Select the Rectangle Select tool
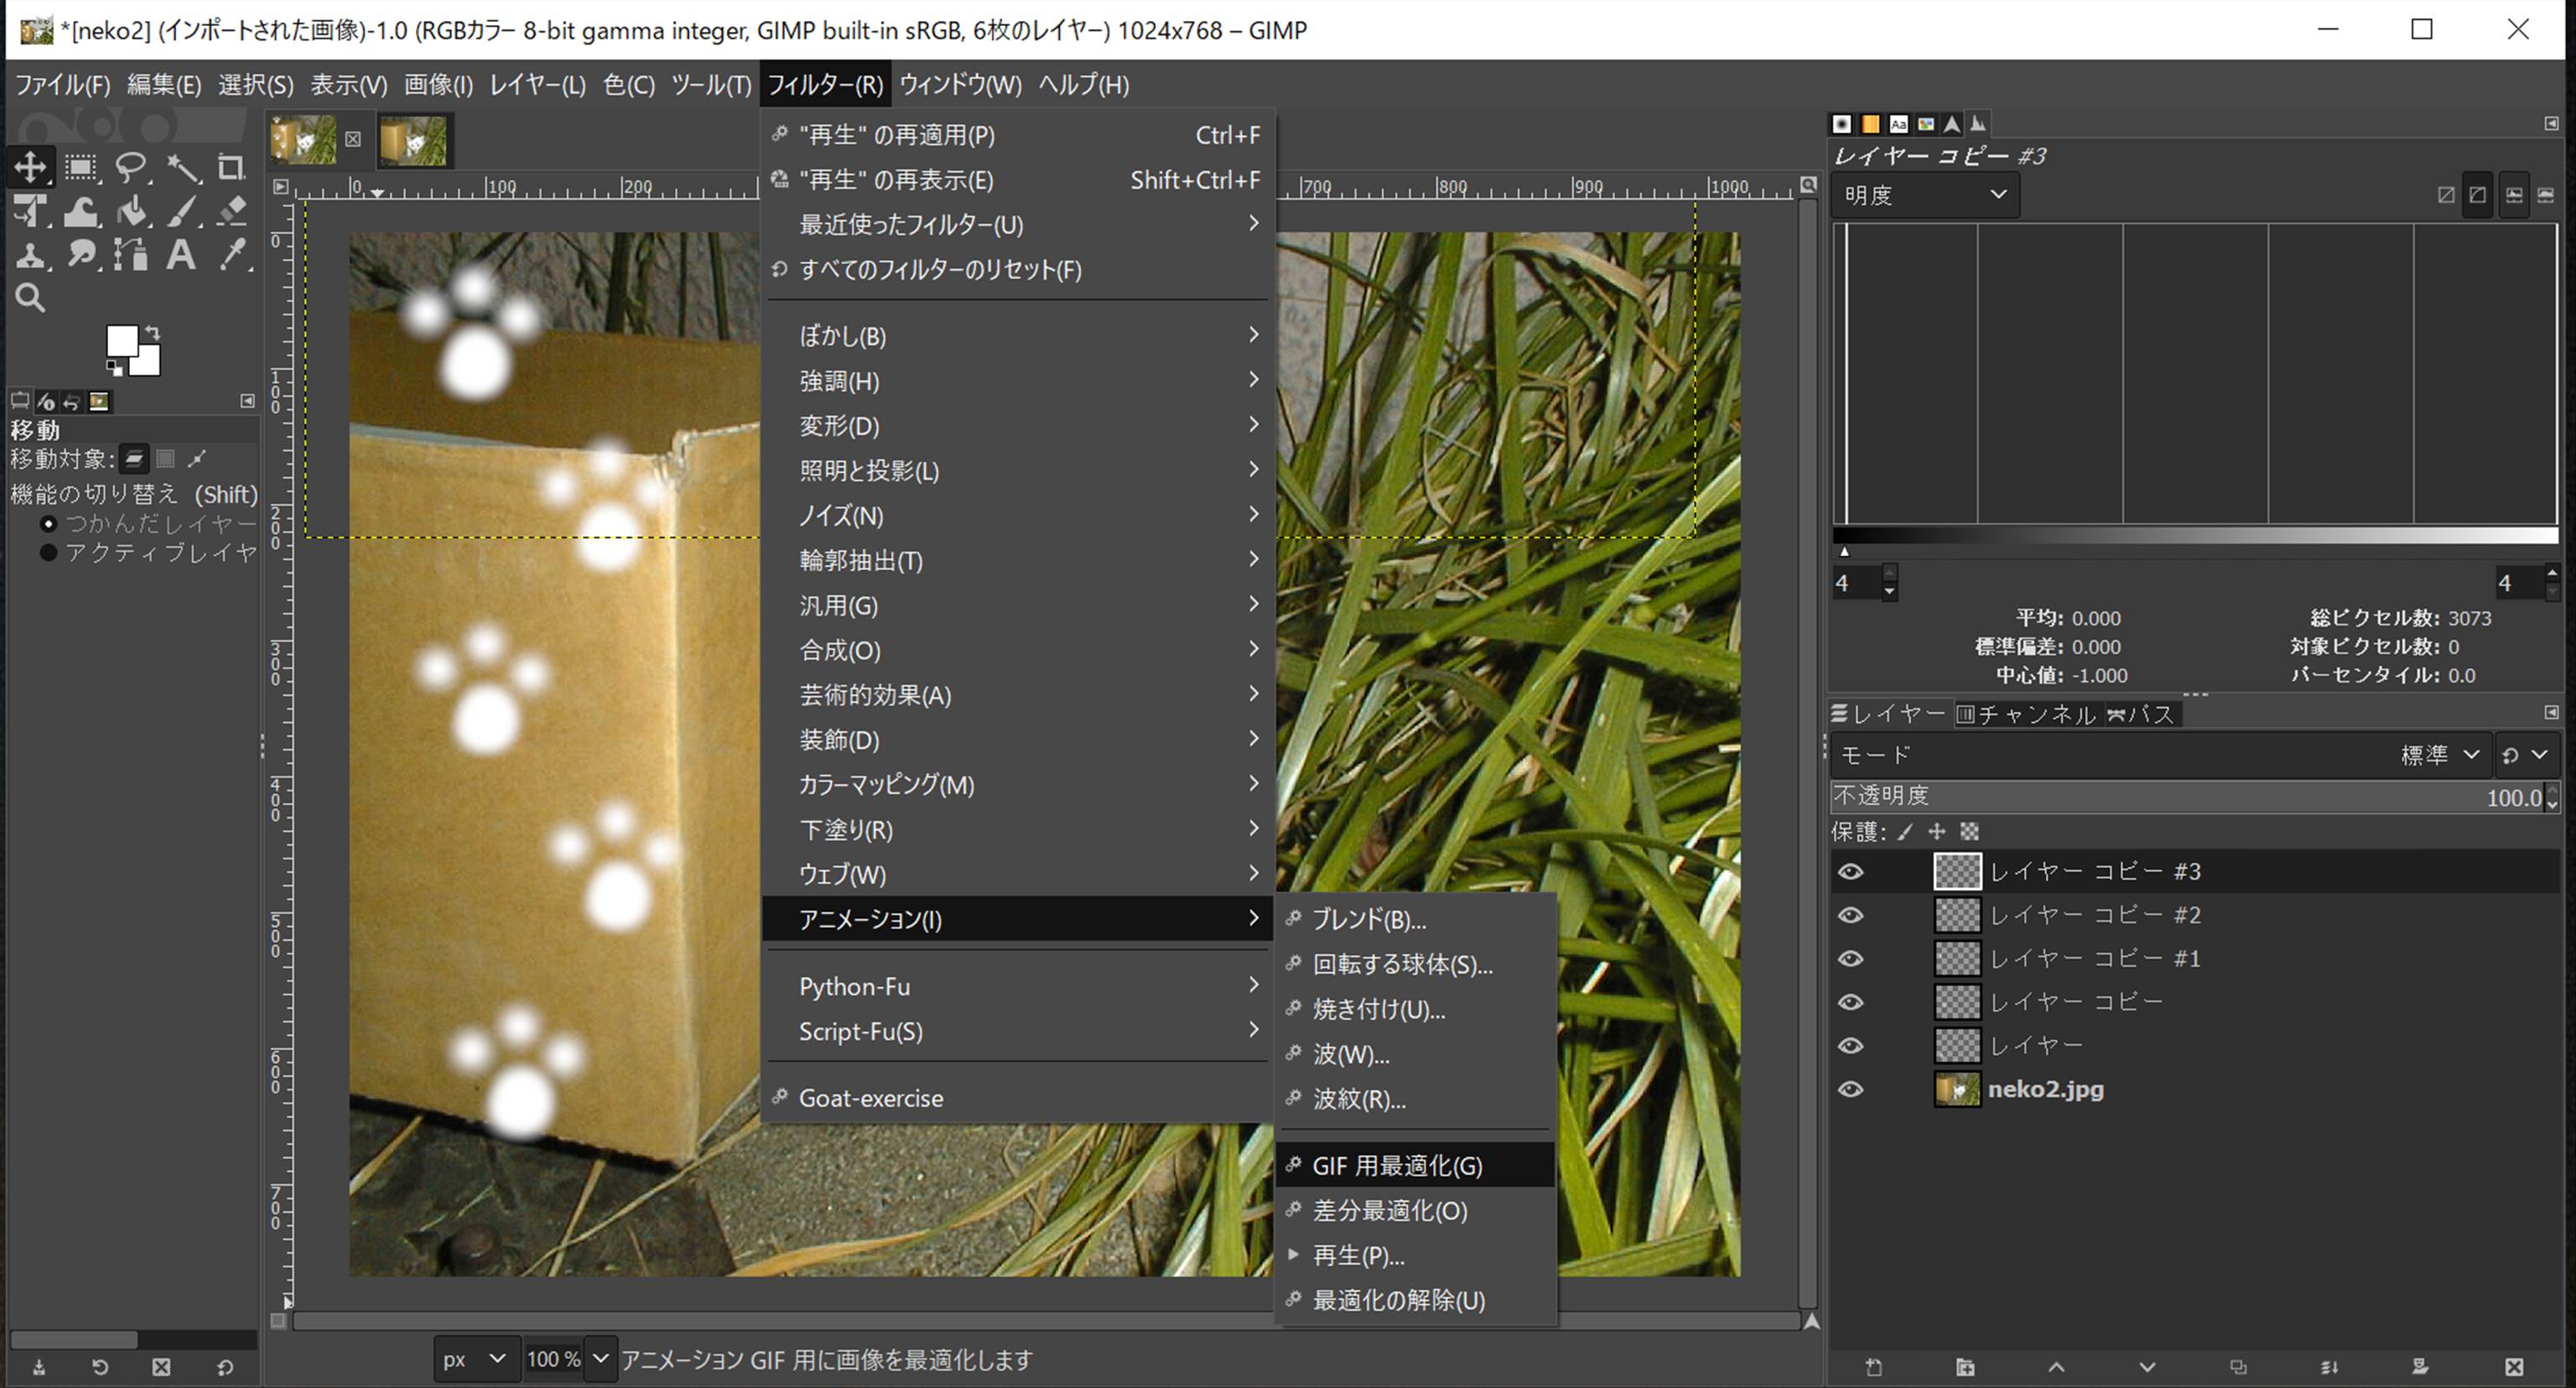Viewport: 2576px width, 1388px height. pyautogui.click(x=81, y=167)
